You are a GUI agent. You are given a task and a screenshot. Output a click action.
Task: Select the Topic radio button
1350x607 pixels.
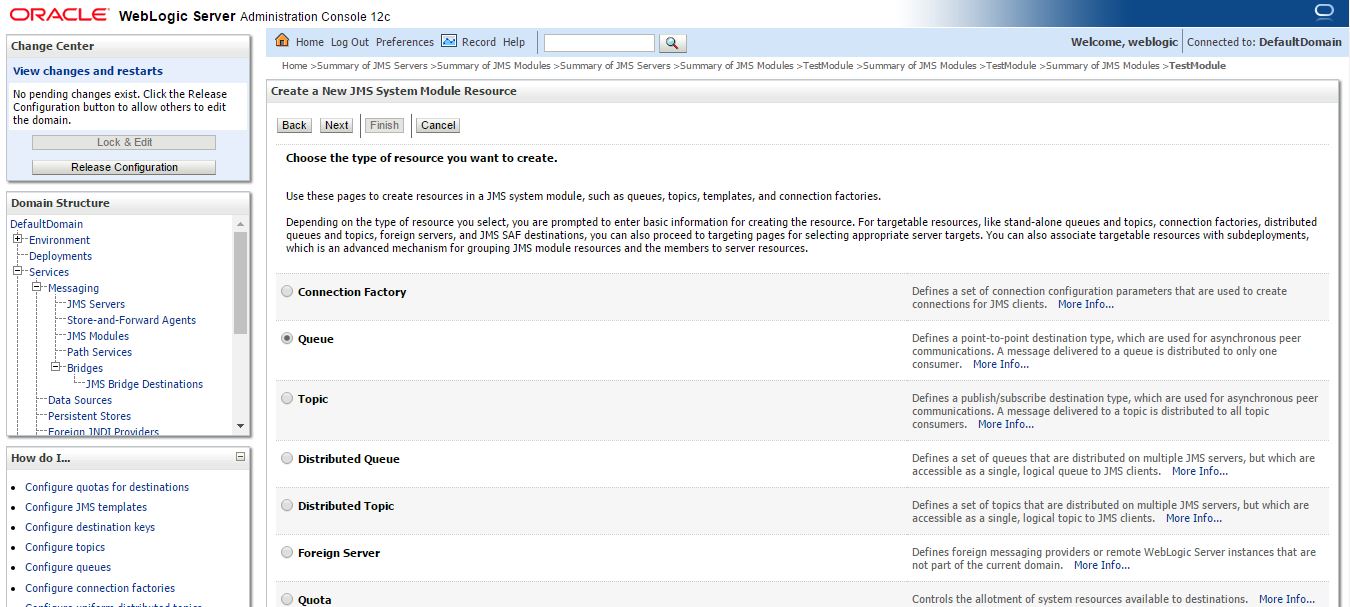(x=288, y=399)
